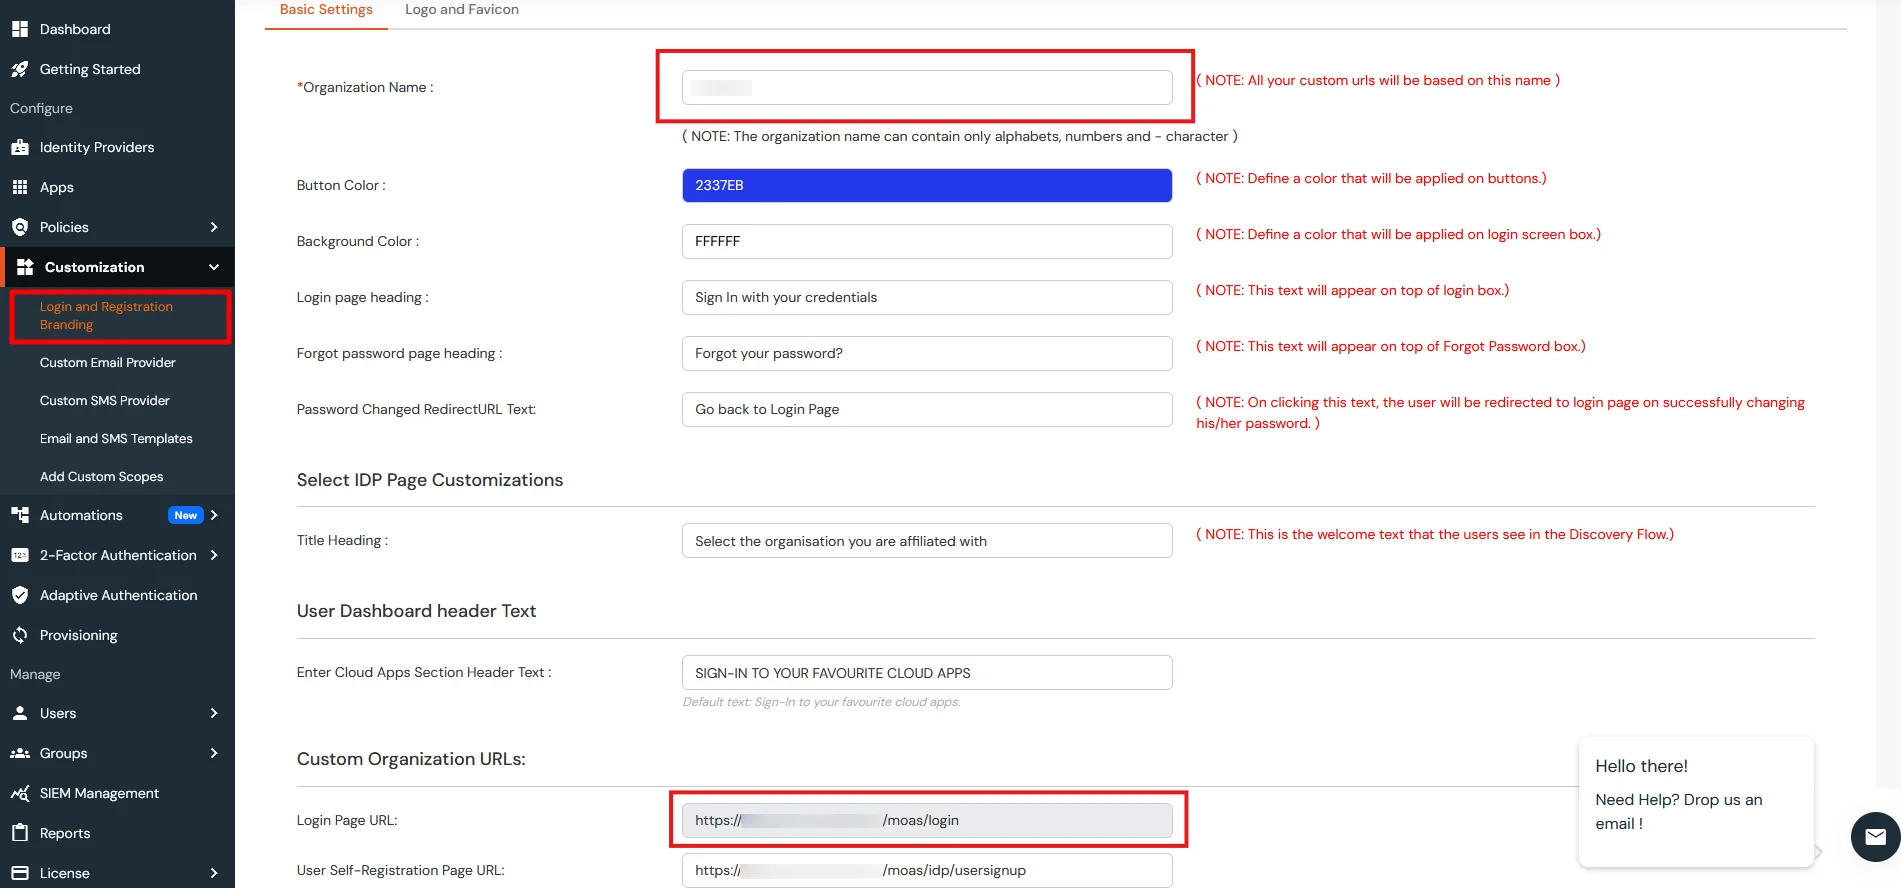Screen dimensions: 1901x888
Task: Click the Groups people icon
Action: click(19, 753)
